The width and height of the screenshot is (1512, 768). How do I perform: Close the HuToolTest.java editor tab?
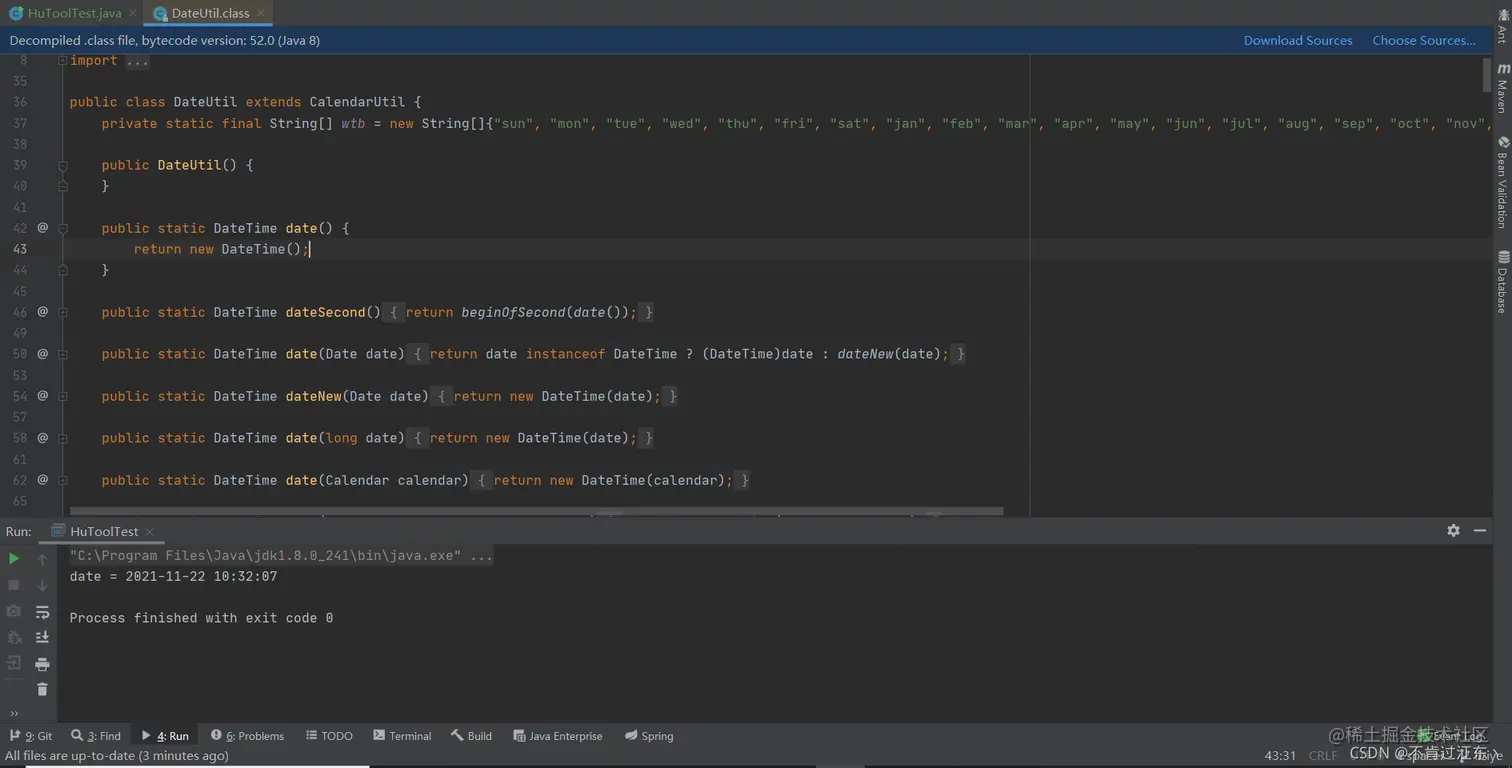click(133, 13)
